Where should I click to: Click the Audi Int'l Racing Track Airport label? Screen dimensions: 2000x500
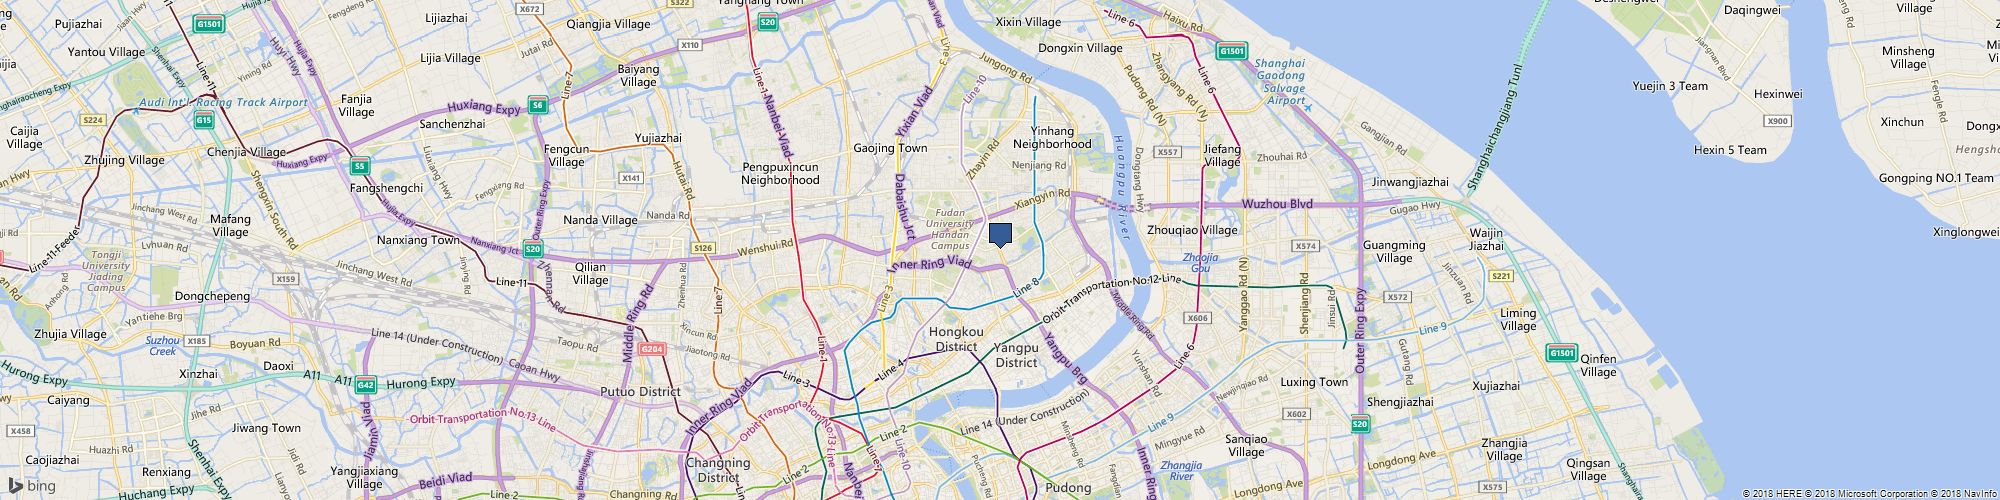coord(224,102)
